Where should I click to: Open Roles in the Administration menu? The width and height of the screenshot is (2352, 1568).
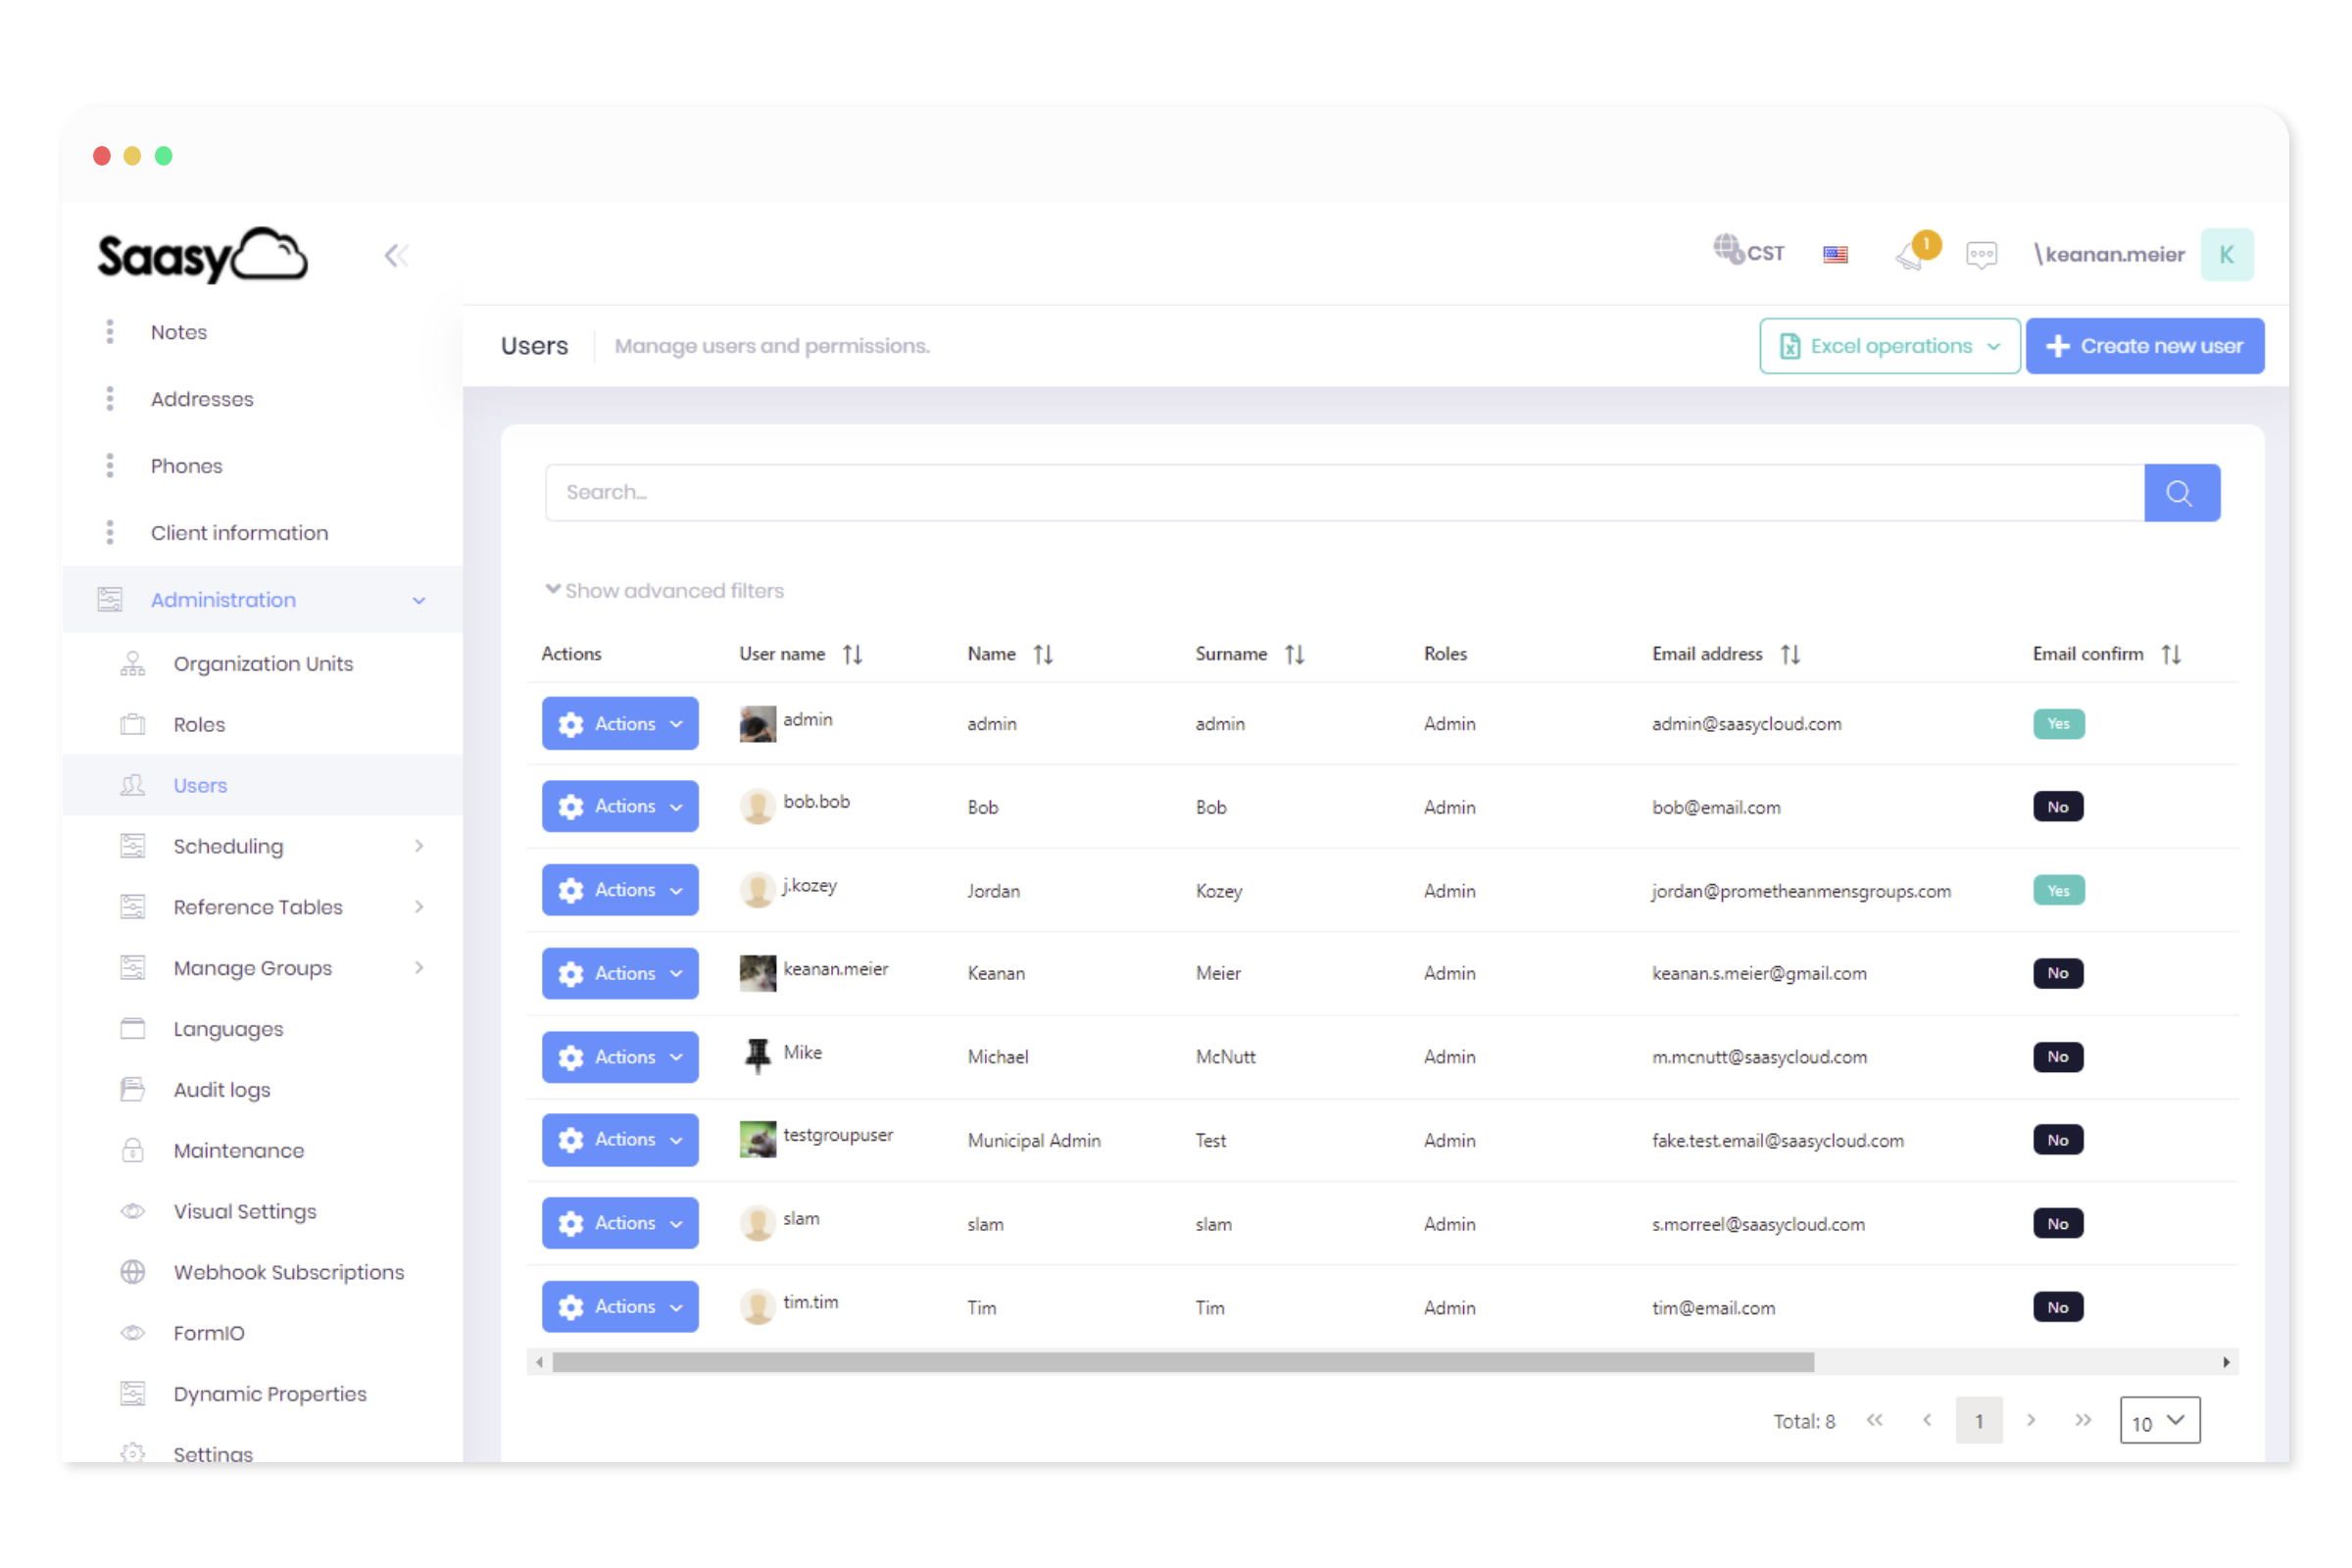(x=199, y=724)
